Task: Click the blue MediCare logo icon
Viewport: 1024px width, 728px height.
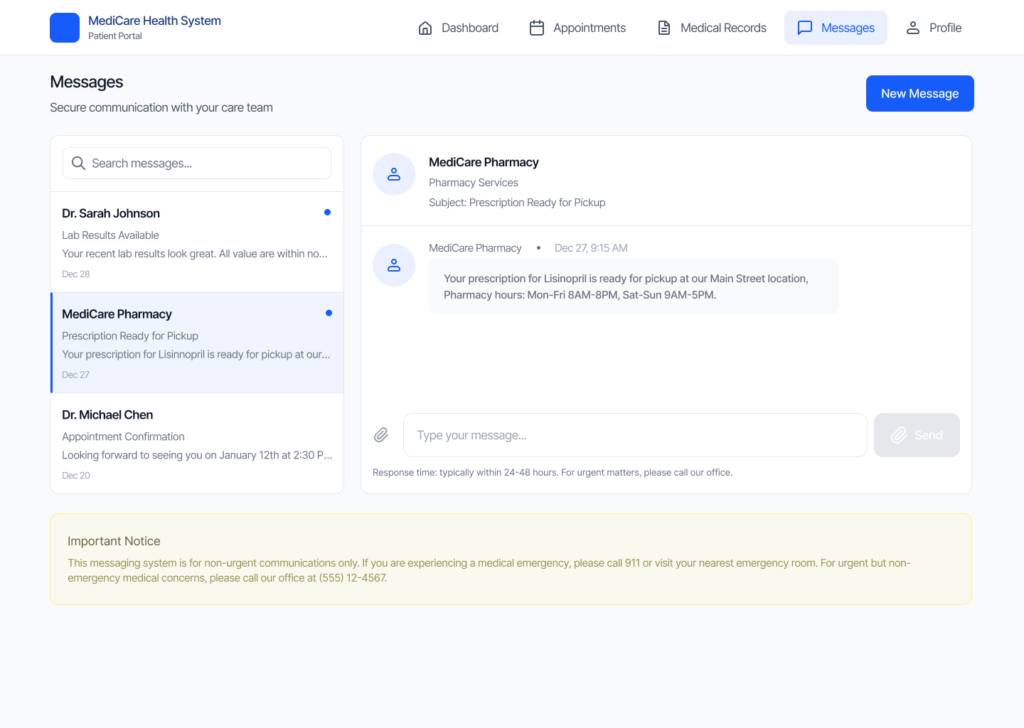Action: coord(64,28)
